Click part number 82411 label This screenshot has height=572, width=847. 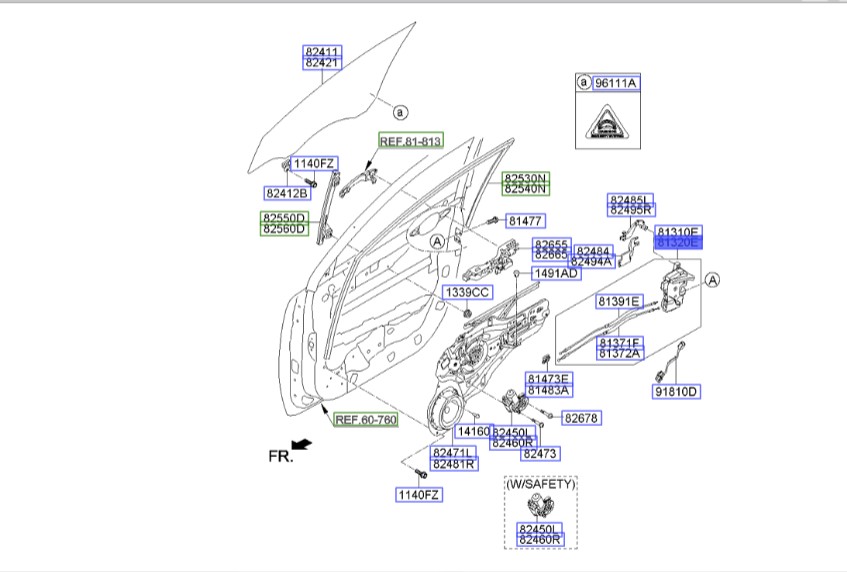322,50
